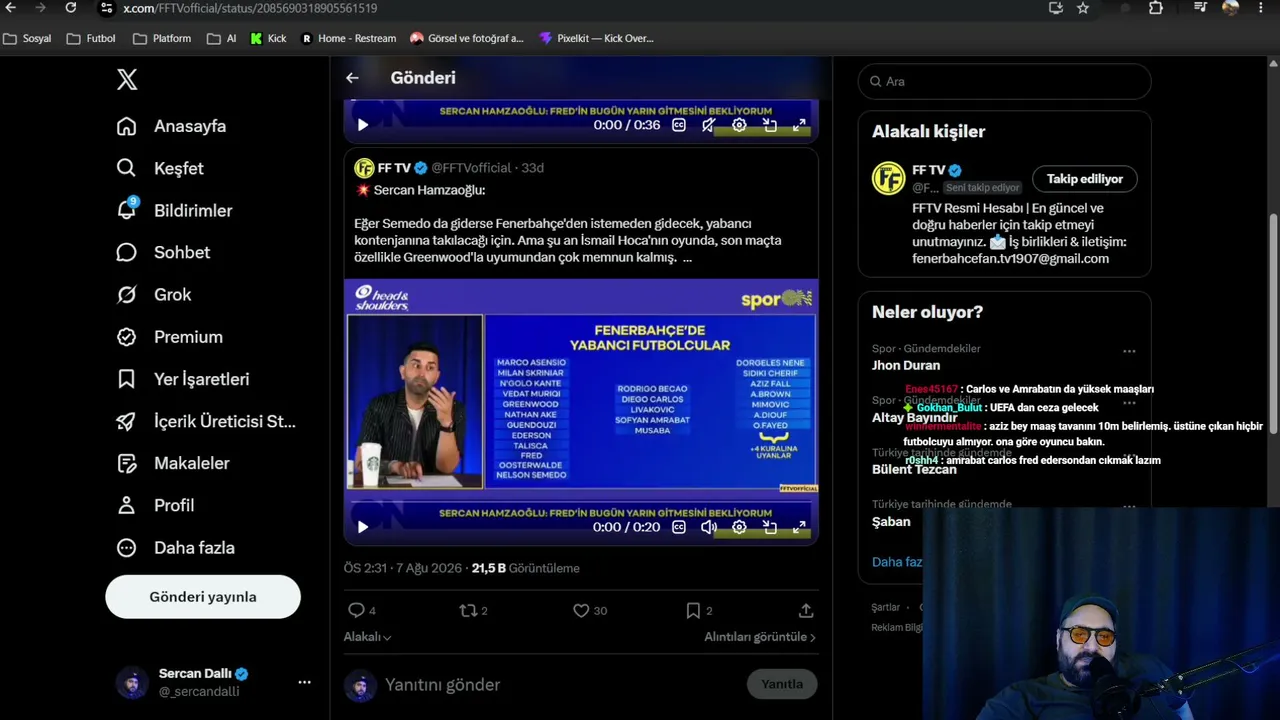This screenshot has height=720, width=1280.
Task: Bookmark the post with 2 bookmarks
Action: click(693, 610)
